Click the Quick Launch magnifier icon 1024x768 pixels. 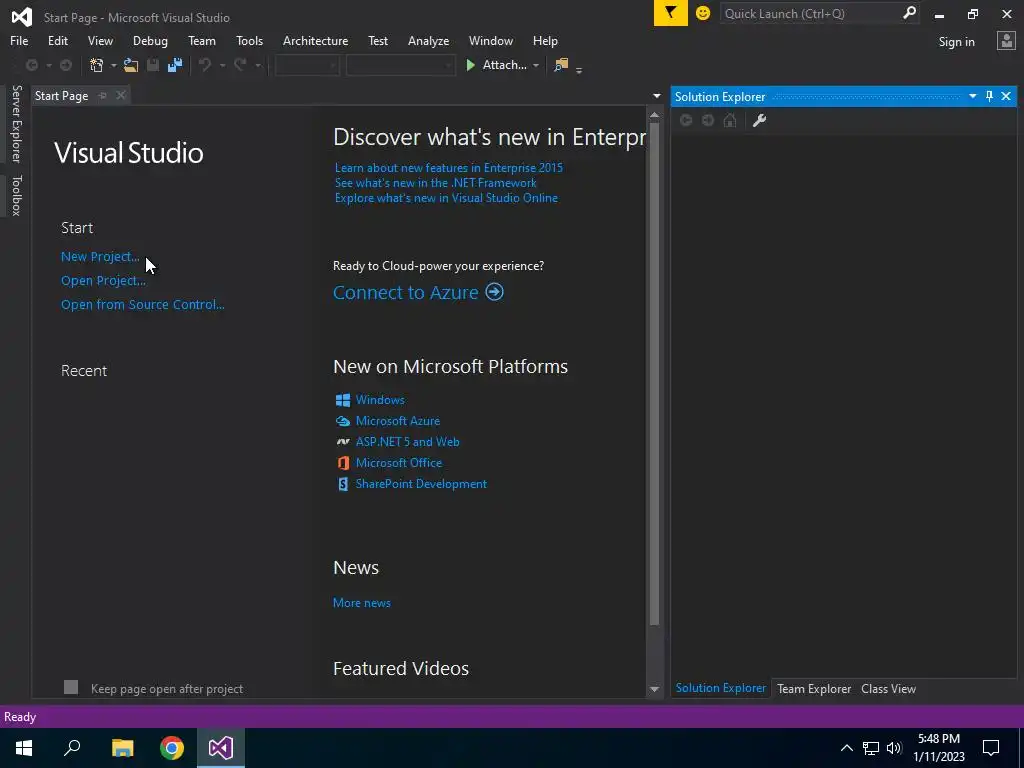909,13
